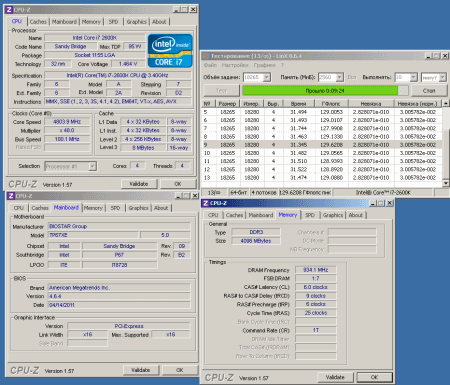Switch to Caches tab in the CPU window
This screenshot has height=385, width=450.
tap(38, 22)
